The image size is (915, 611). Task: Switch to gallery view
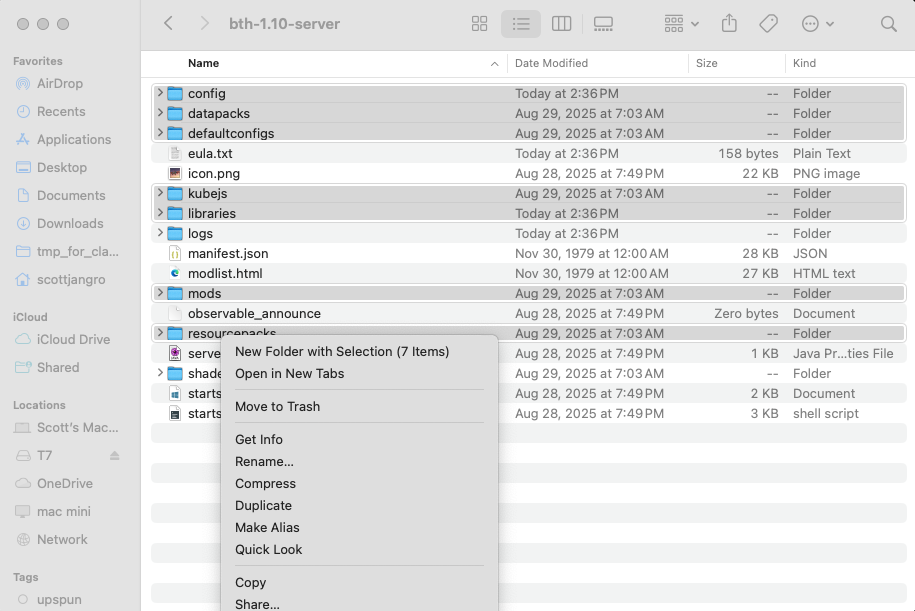[x=603, y=23]
